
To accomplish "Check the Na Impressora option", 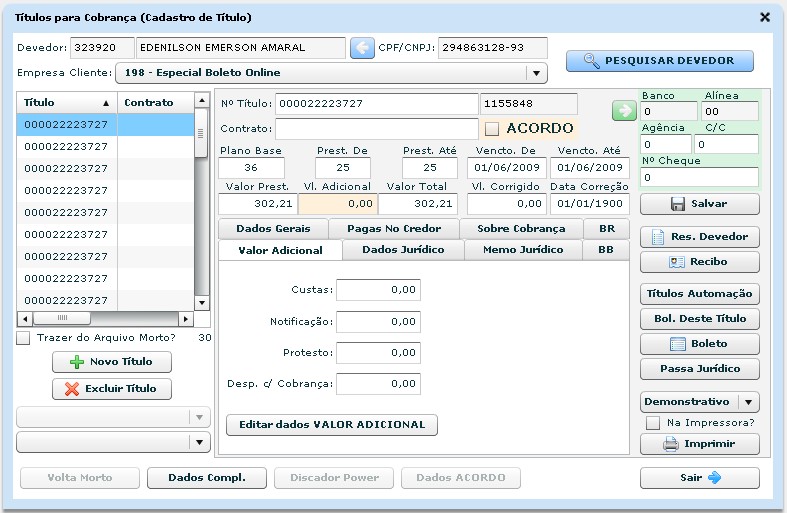I will [x=652, y=423].
